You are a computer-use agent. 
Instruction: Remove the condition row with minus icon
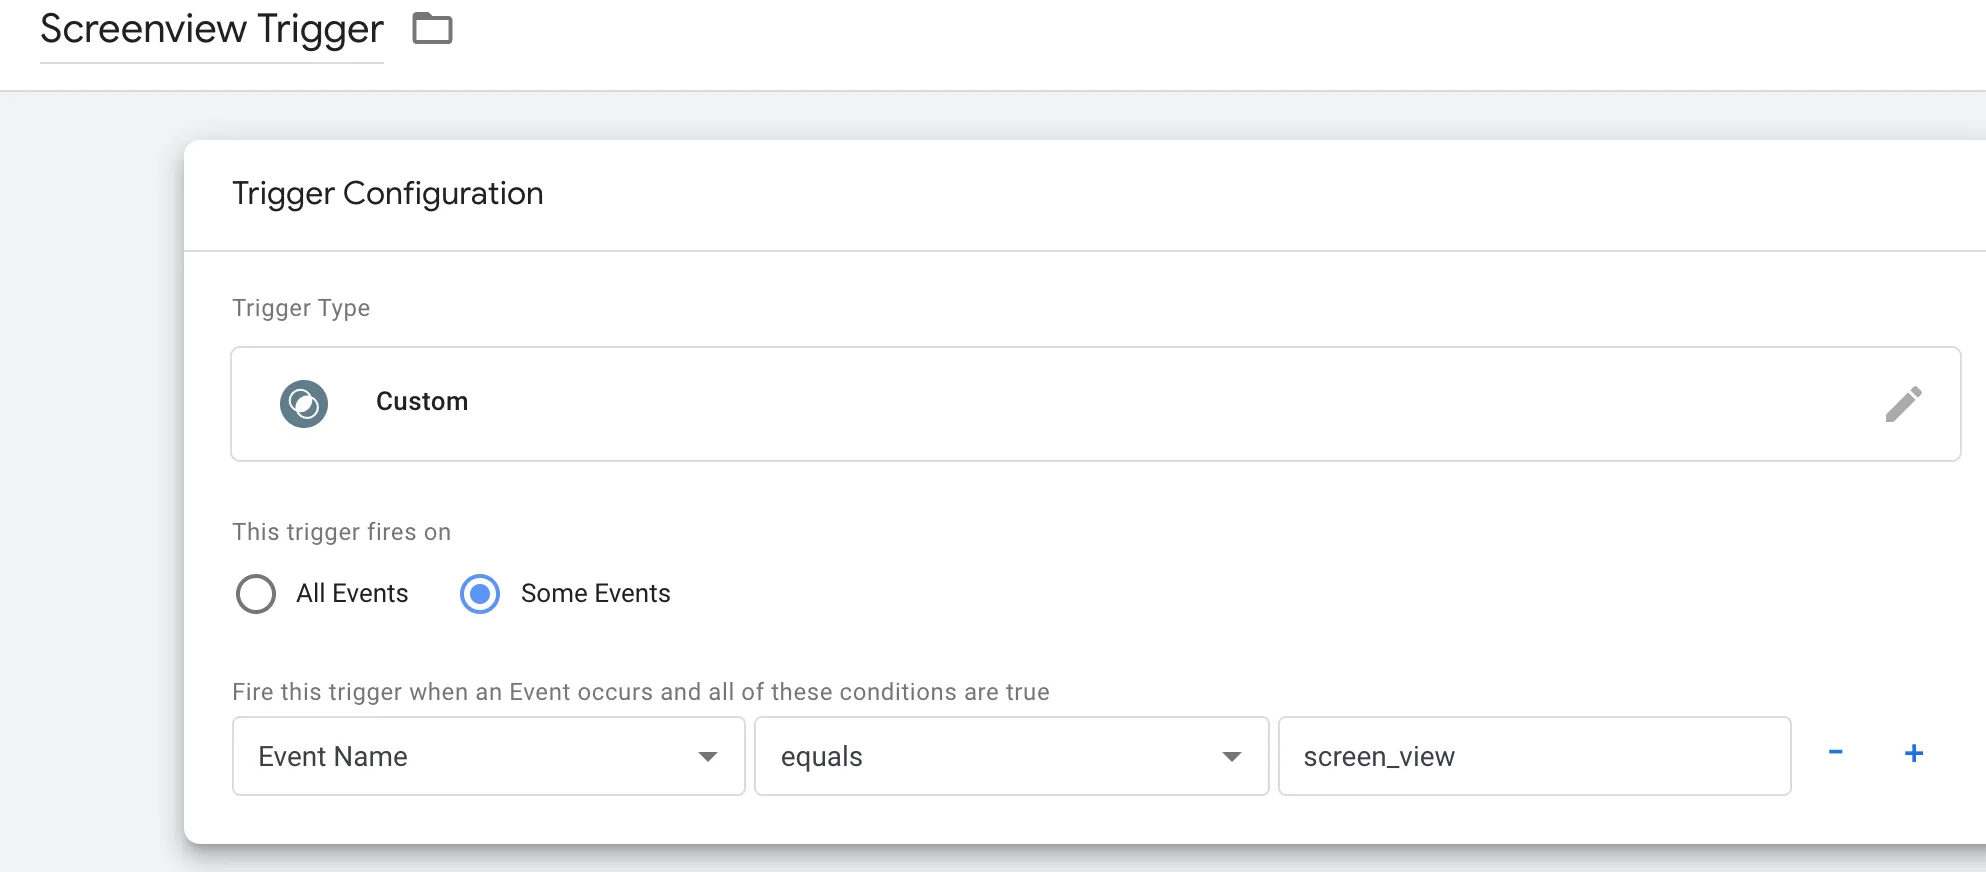[x=1835, y=753]
